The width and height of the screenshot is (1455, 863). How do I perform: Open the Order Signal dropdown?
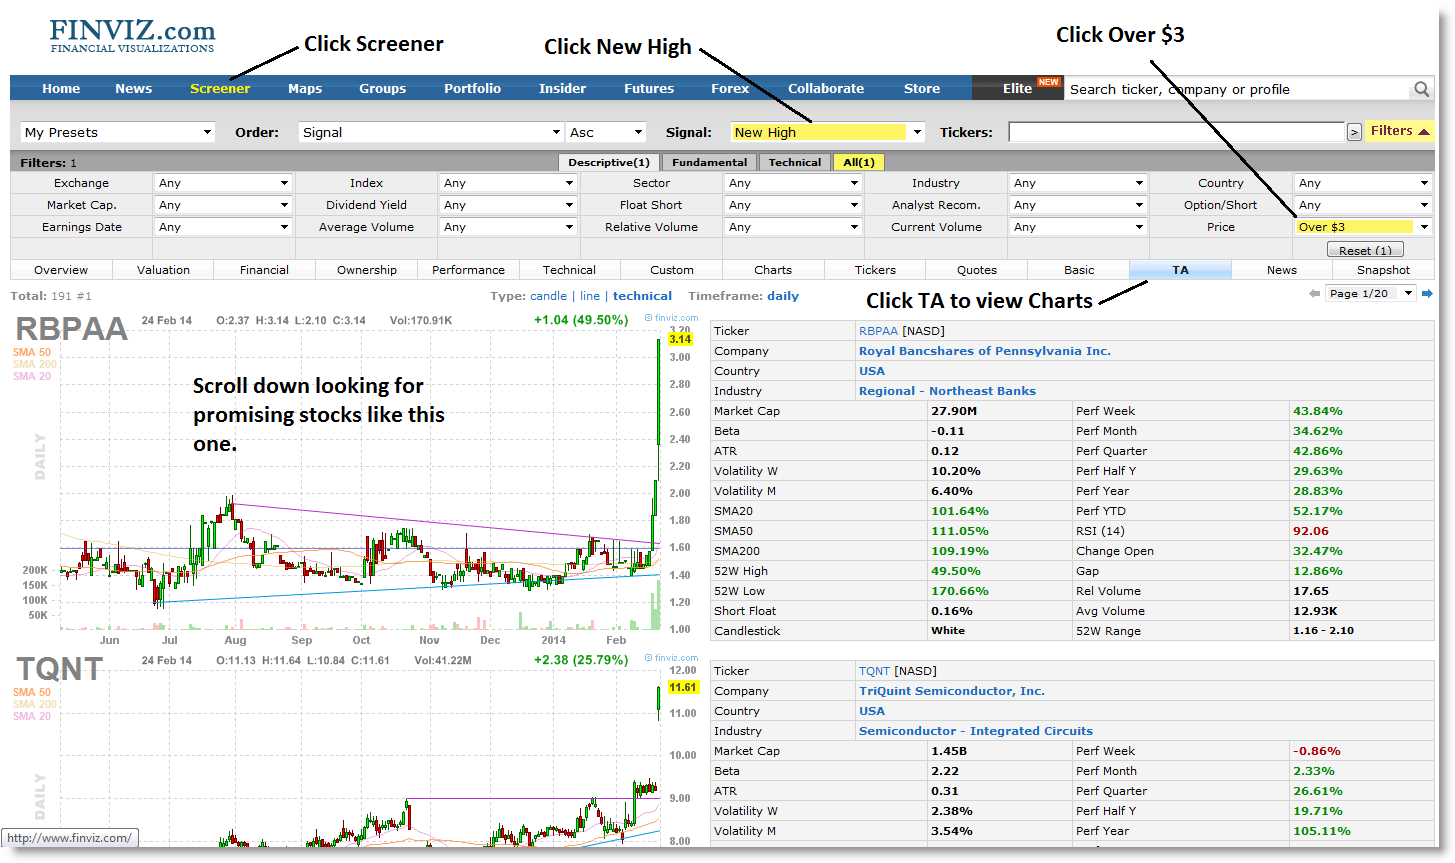(431, 132)
